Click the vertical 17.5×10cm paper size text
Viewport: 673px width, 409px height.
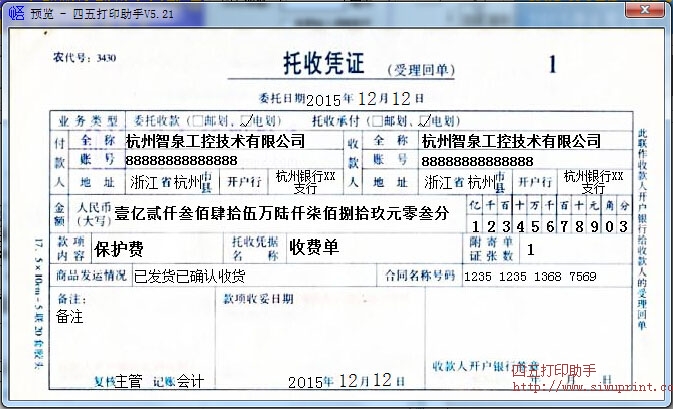tap(39, 304)
